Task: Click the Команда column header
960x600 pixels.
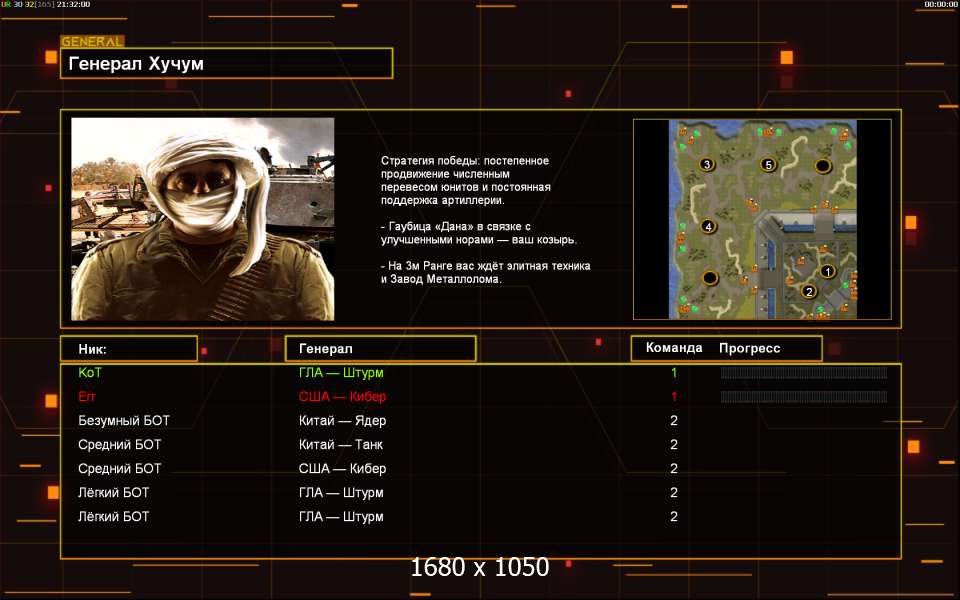Action: 673,348
